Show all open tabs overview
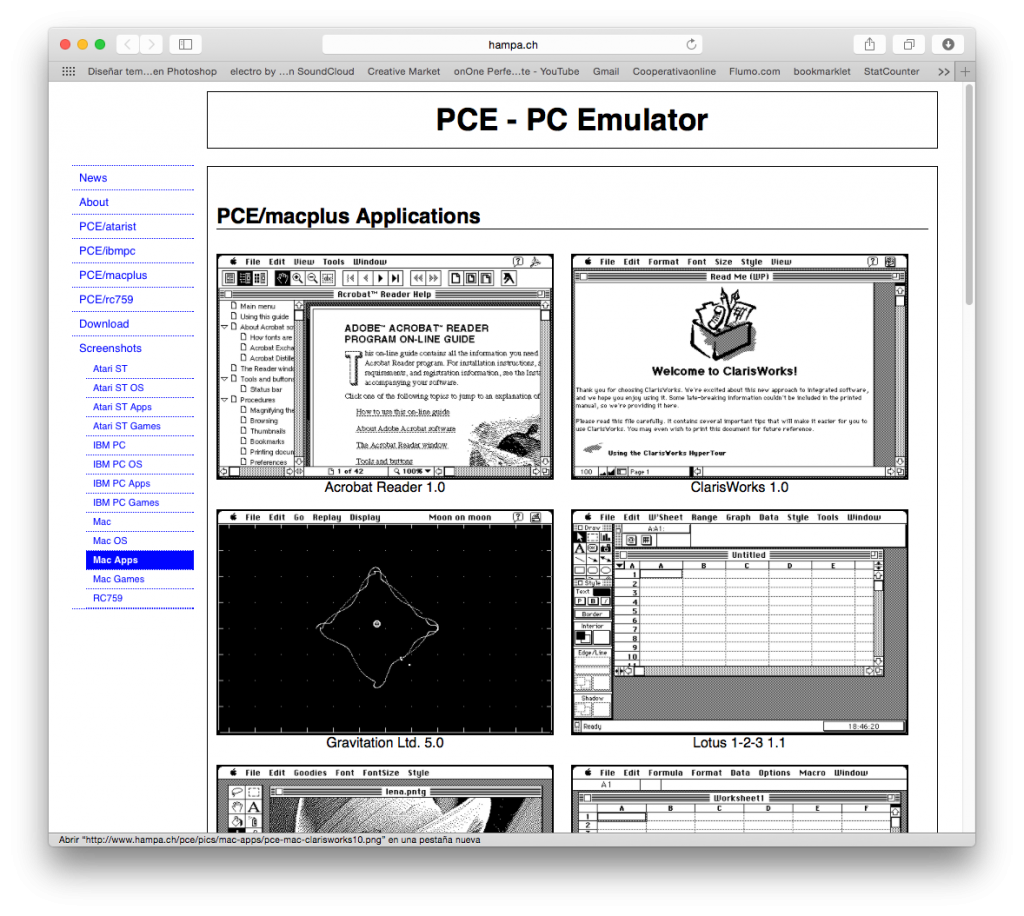 coord(907,44)
